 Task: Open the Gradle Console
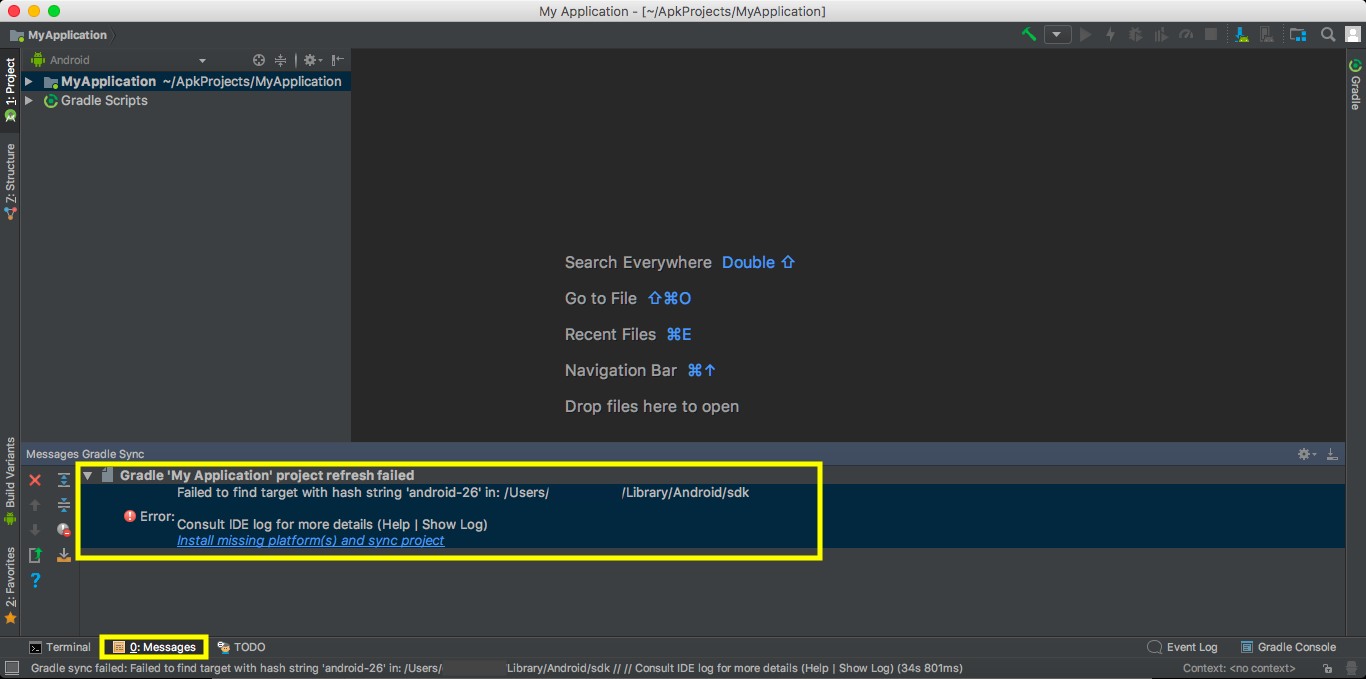point(1288,647)
